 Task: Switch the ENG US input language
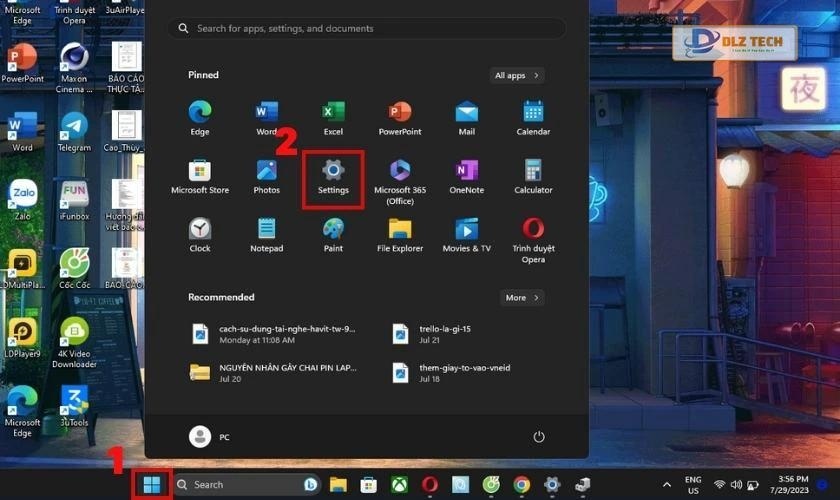(693, 485)
